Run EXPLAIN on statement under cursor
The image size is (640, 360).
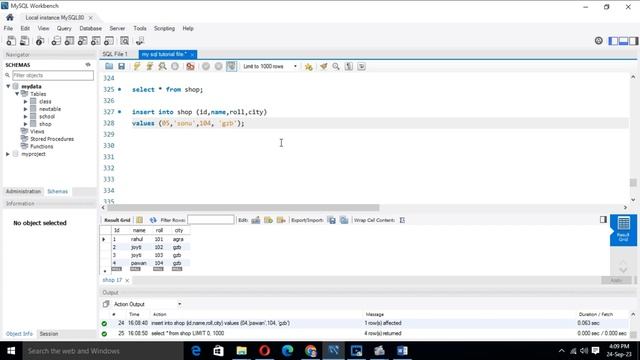[162, 66]
